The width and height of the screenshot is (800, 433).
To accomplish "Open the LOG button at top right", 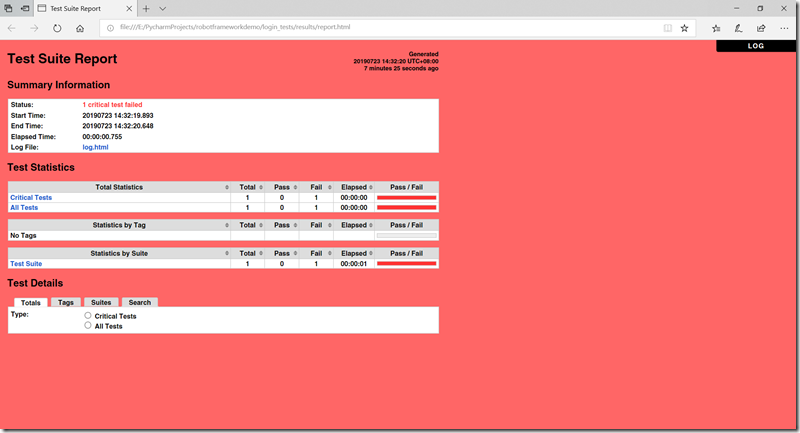I will click(756, 46).
